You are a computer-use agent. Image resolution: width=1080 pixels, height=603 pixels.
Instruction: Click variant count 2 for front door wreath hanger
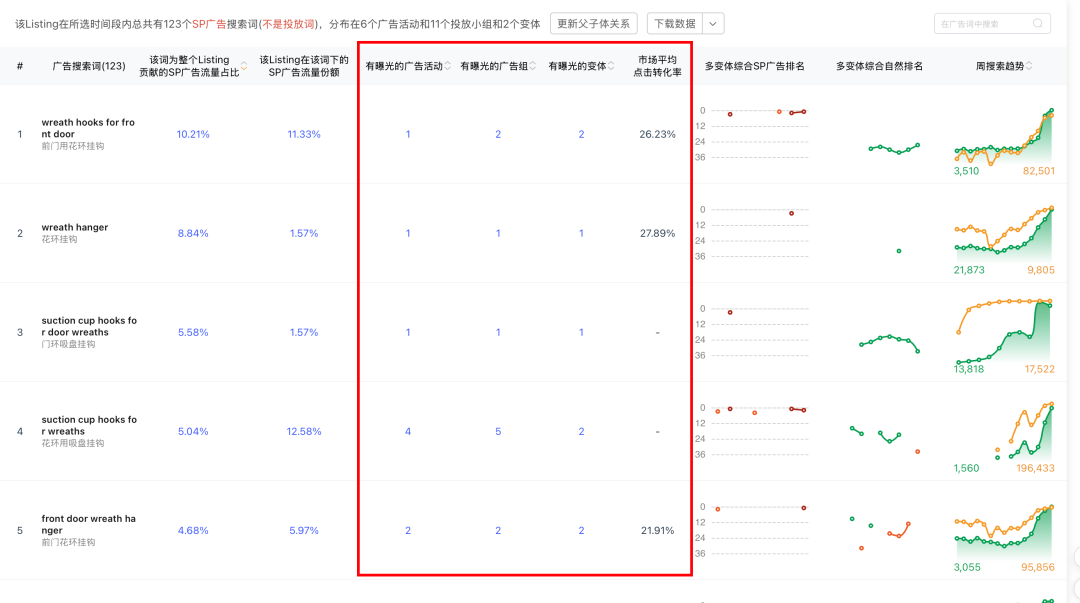point(581,531)
